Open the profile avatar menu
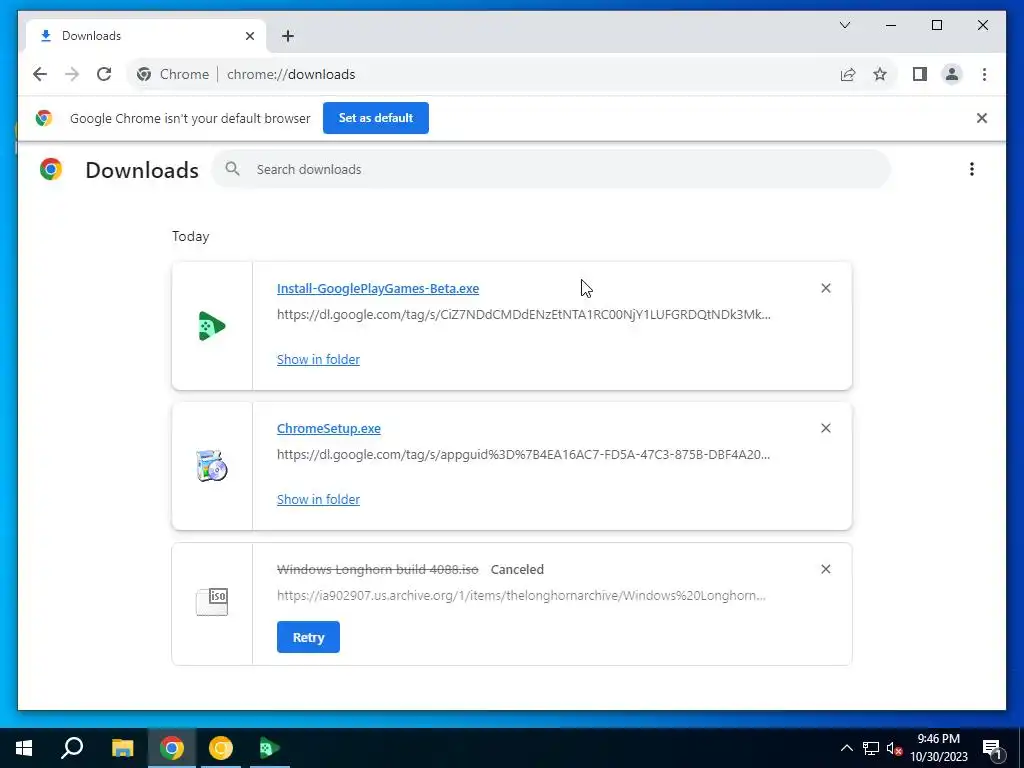This screenshot has width=1024, height=768. tap(952, 74)
